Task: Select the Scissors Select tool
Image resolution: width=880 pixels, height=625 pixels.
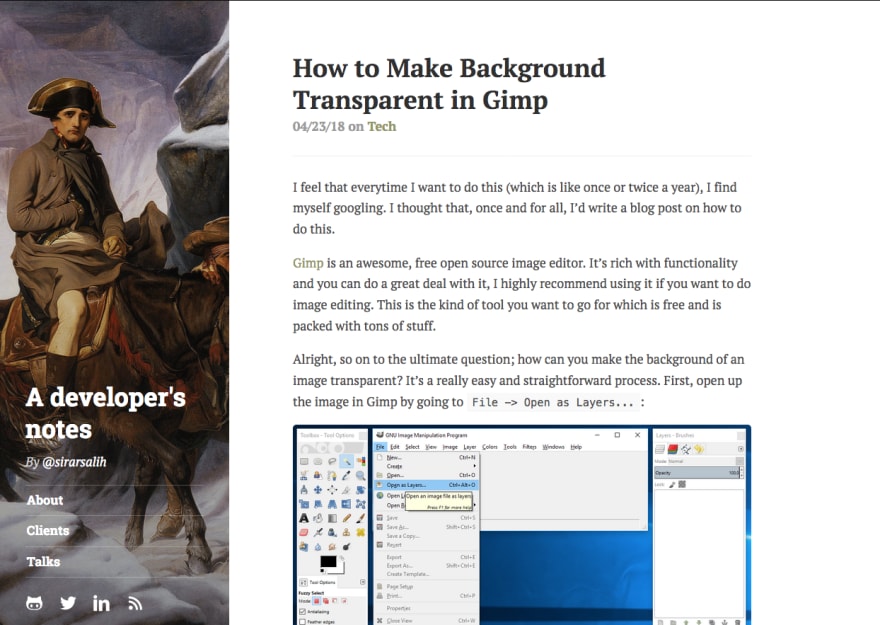Action: click(x=304, y=475)
